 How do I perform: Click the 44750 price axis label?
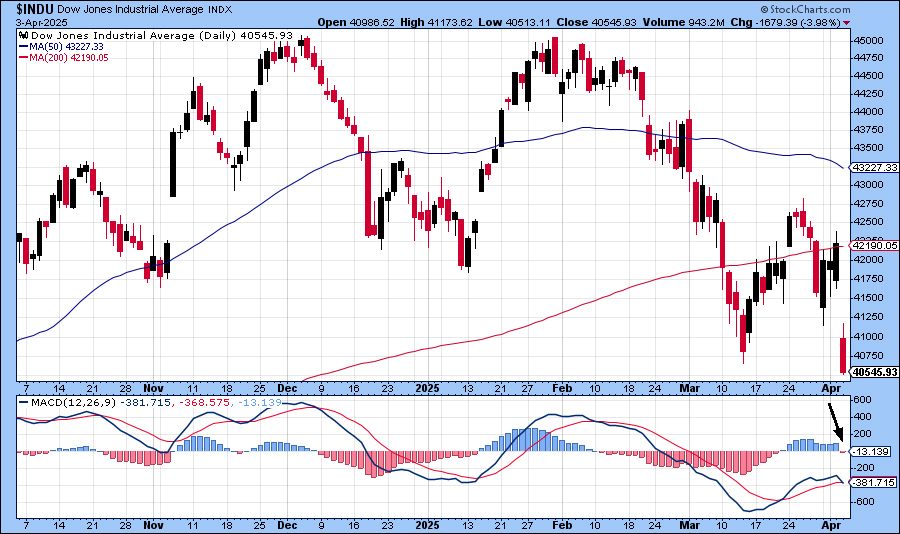[x=868, y=58]
